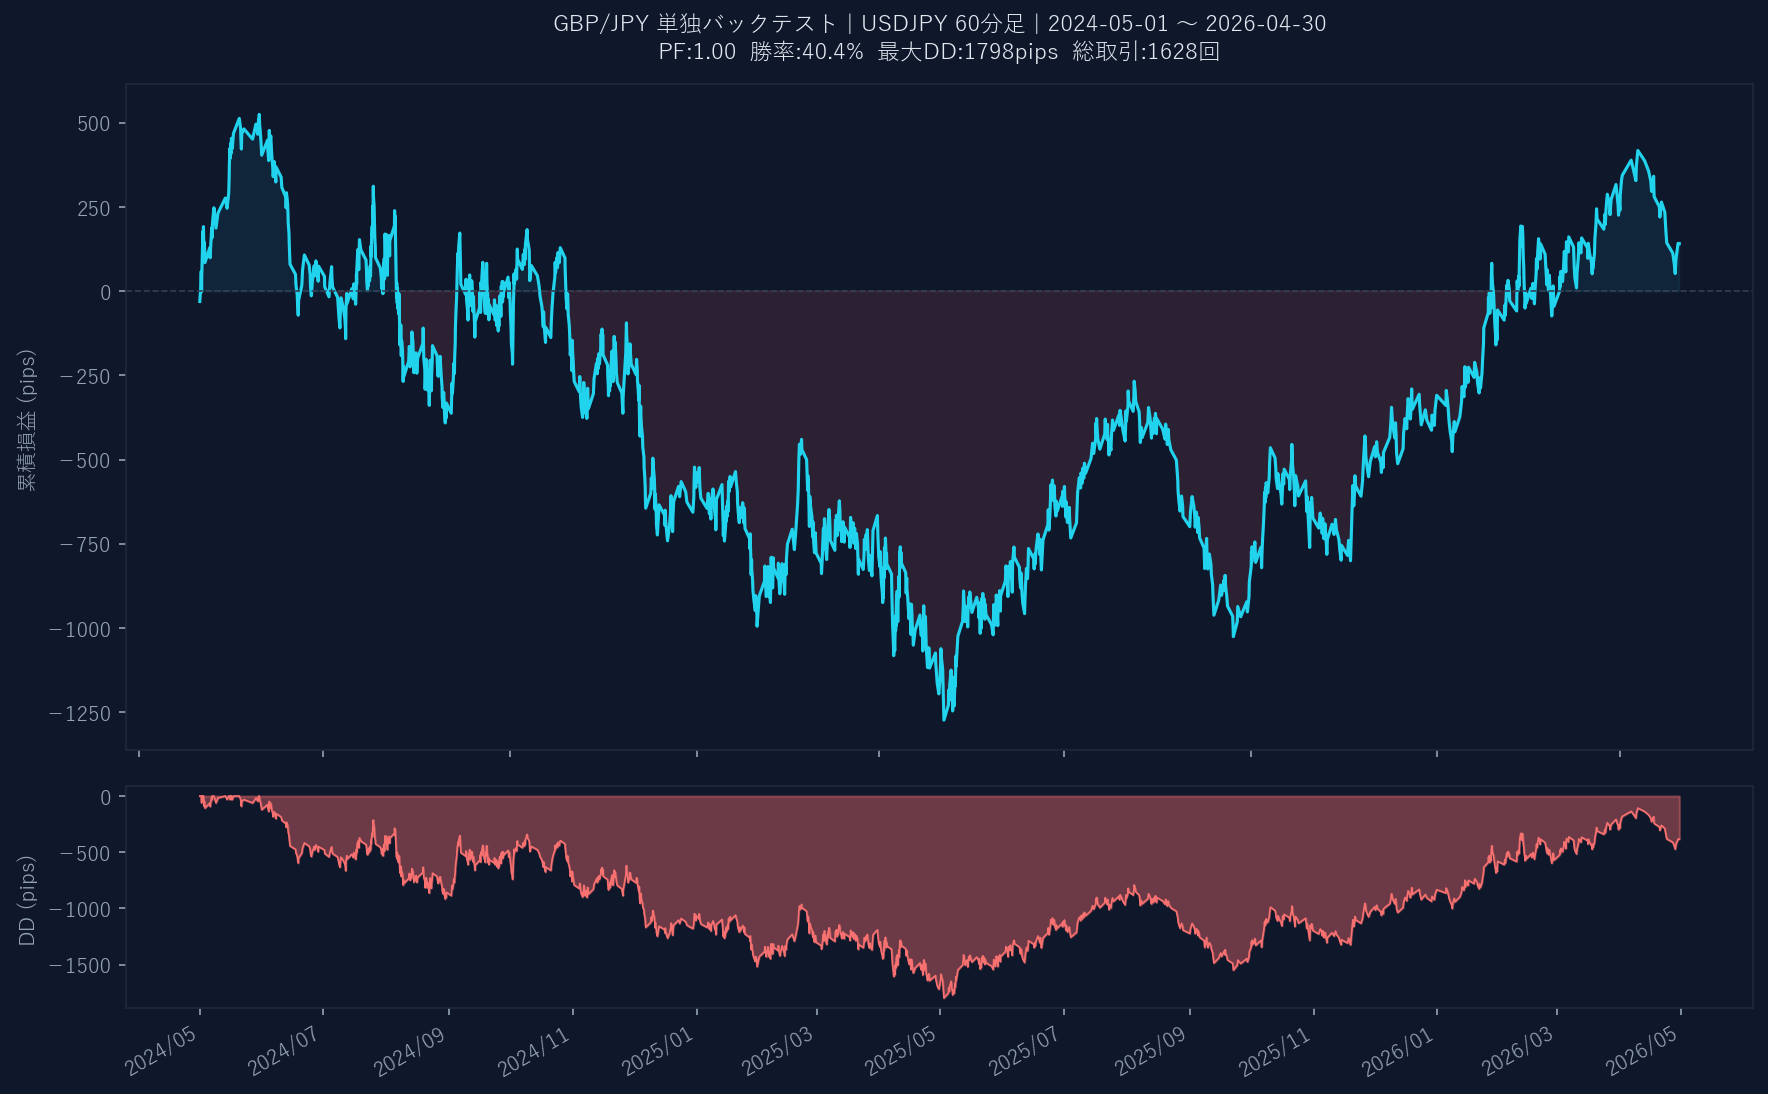The width and height of the screenshot is (1768, 1094).
Task: Click the "−1500" tick on the DD axis
Action: tap(80, 965)
